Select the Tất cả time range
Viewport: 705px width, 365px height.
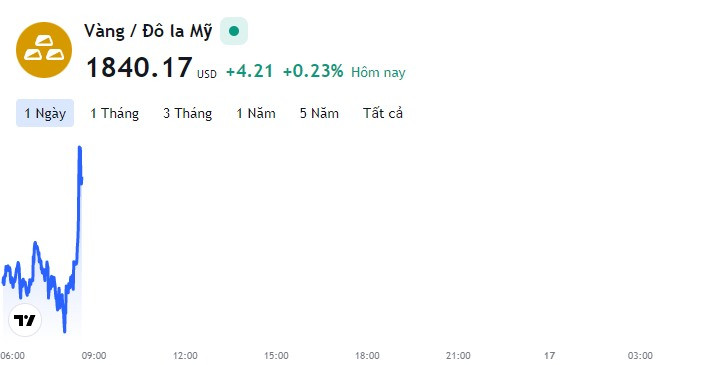click(x=383, y=113)
